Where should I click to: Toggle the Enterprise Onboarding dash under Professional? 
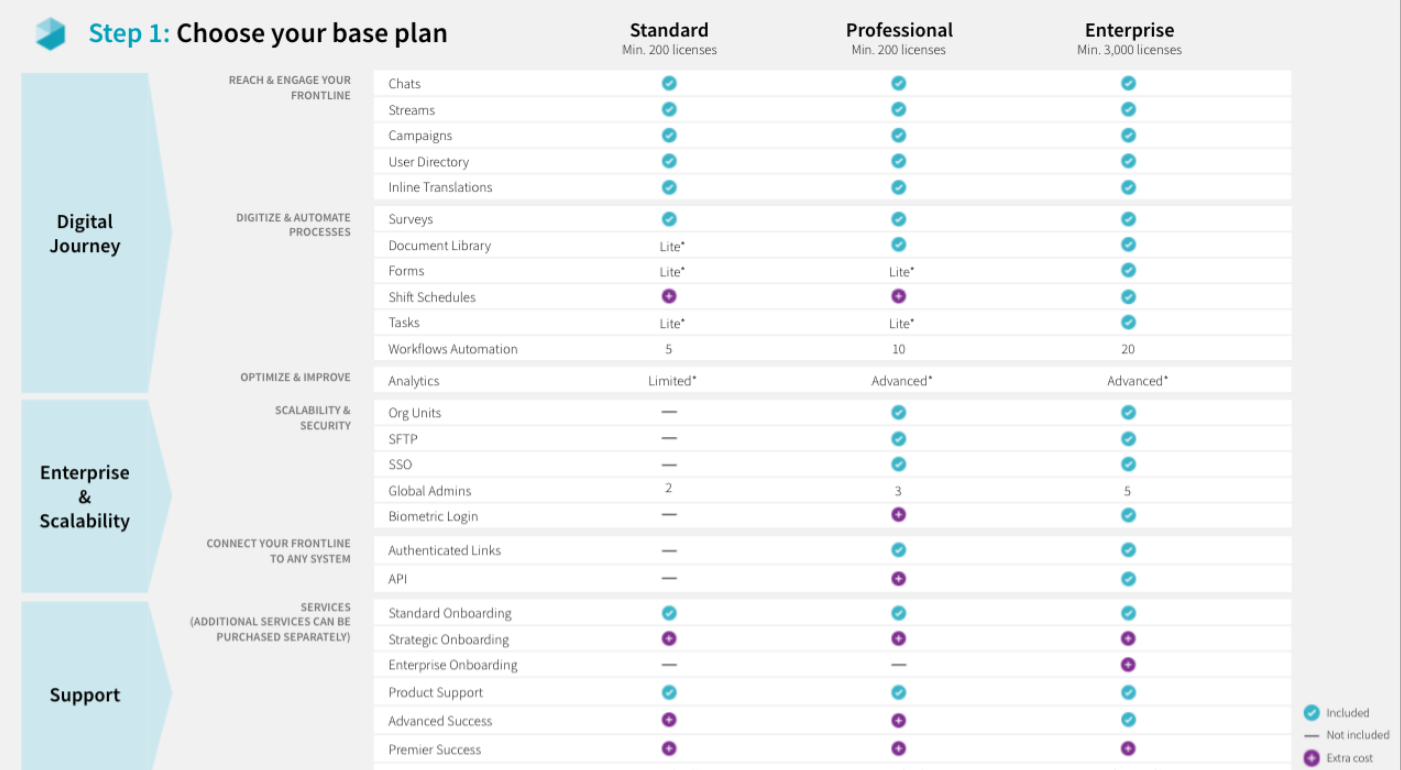pyautogui.click(x=897, y=664)
